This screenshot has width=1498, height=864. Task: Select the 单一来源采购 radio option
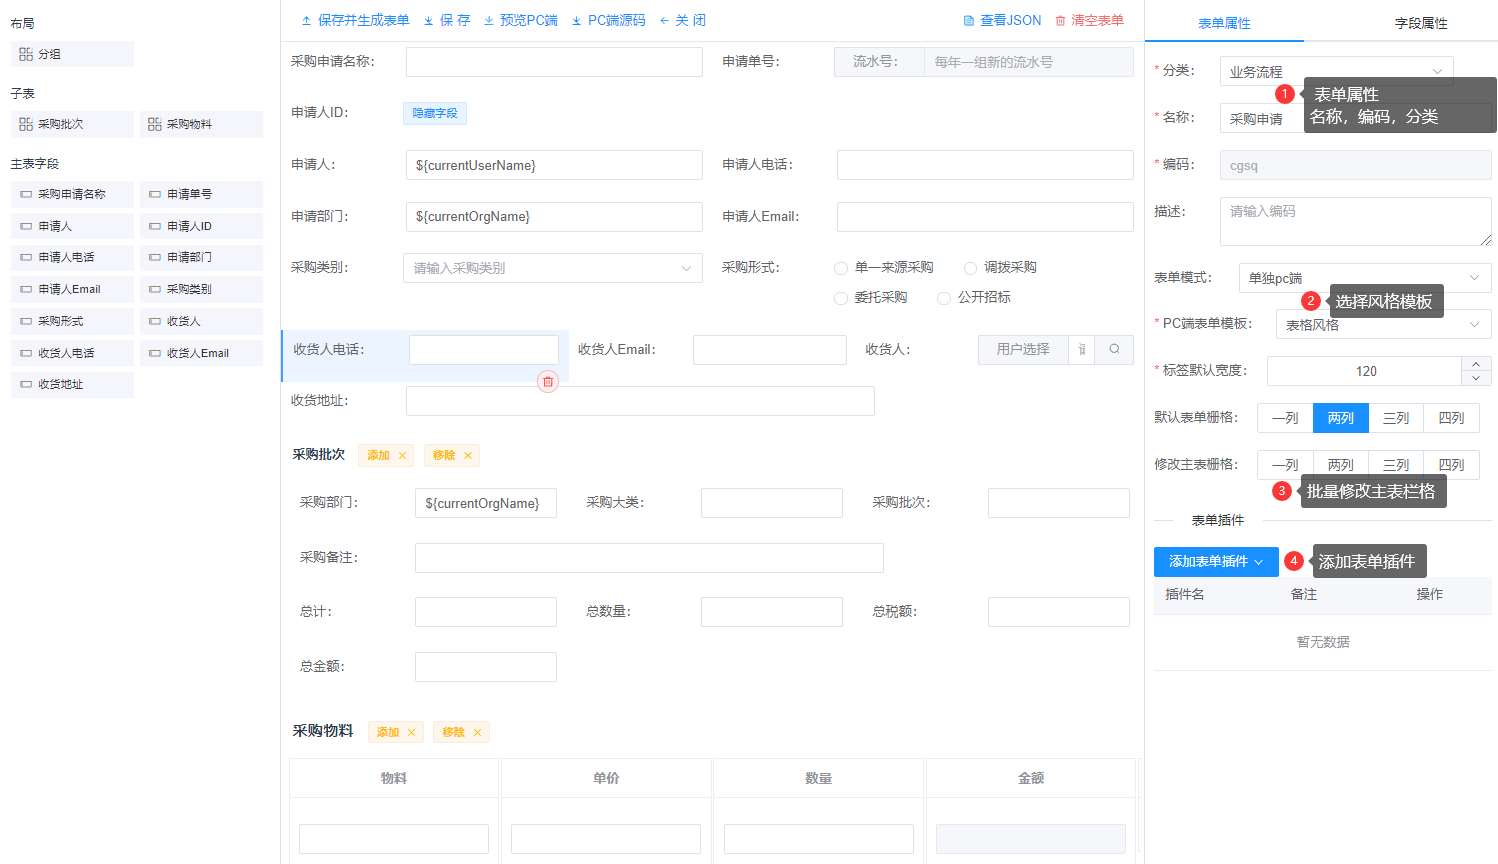[x=884, y=267]
